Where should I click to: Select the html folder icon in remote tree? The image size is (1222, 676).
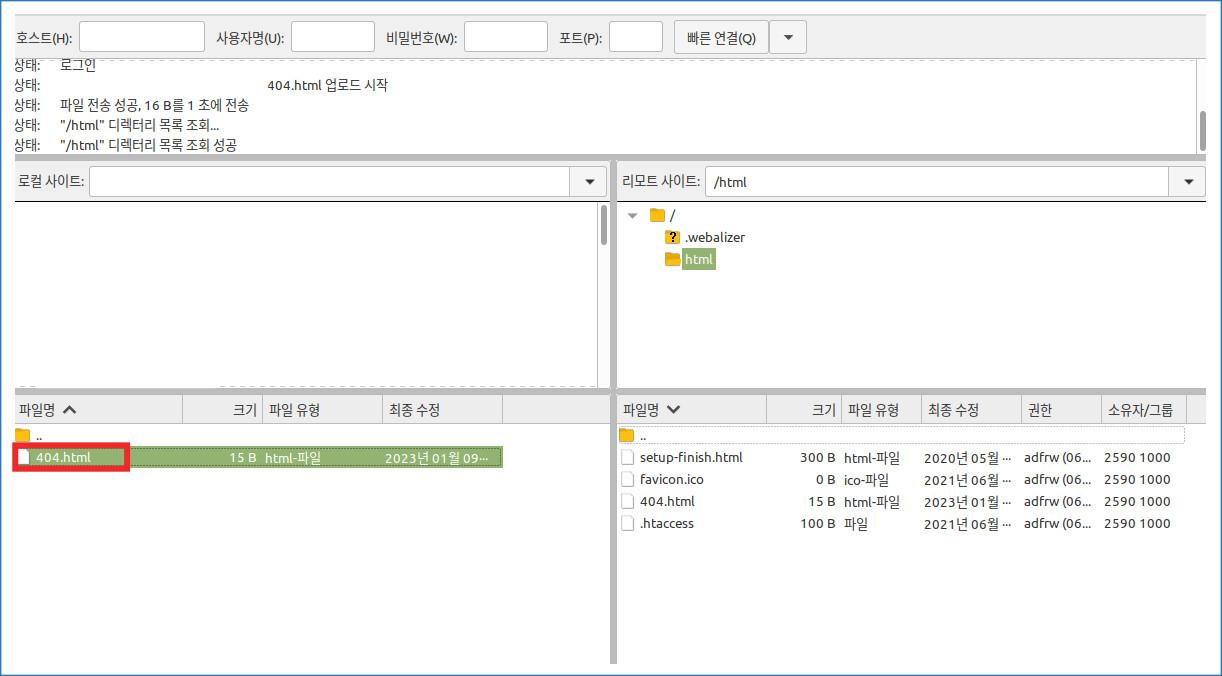[672, 259]
